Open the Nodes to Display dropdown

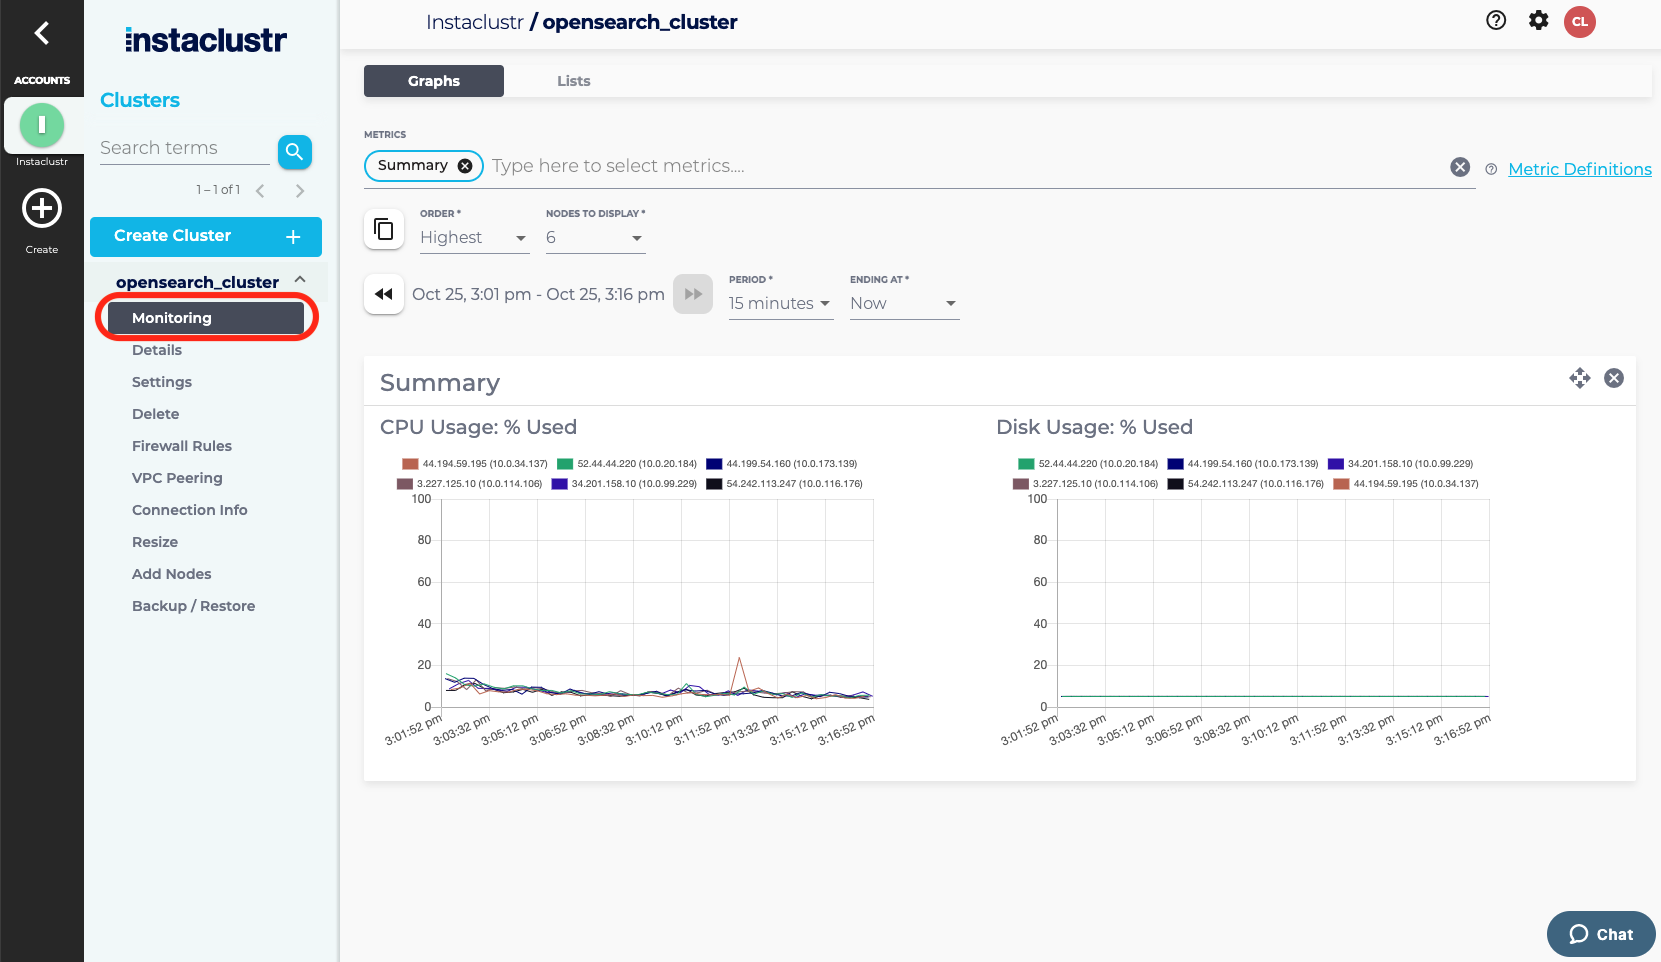pyautogui.click(x=595, y=238)
